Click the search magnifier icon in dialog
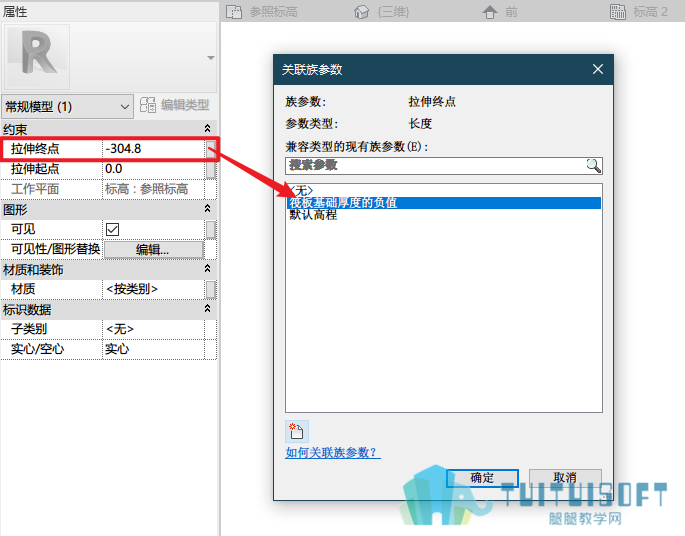 point(593,166)
